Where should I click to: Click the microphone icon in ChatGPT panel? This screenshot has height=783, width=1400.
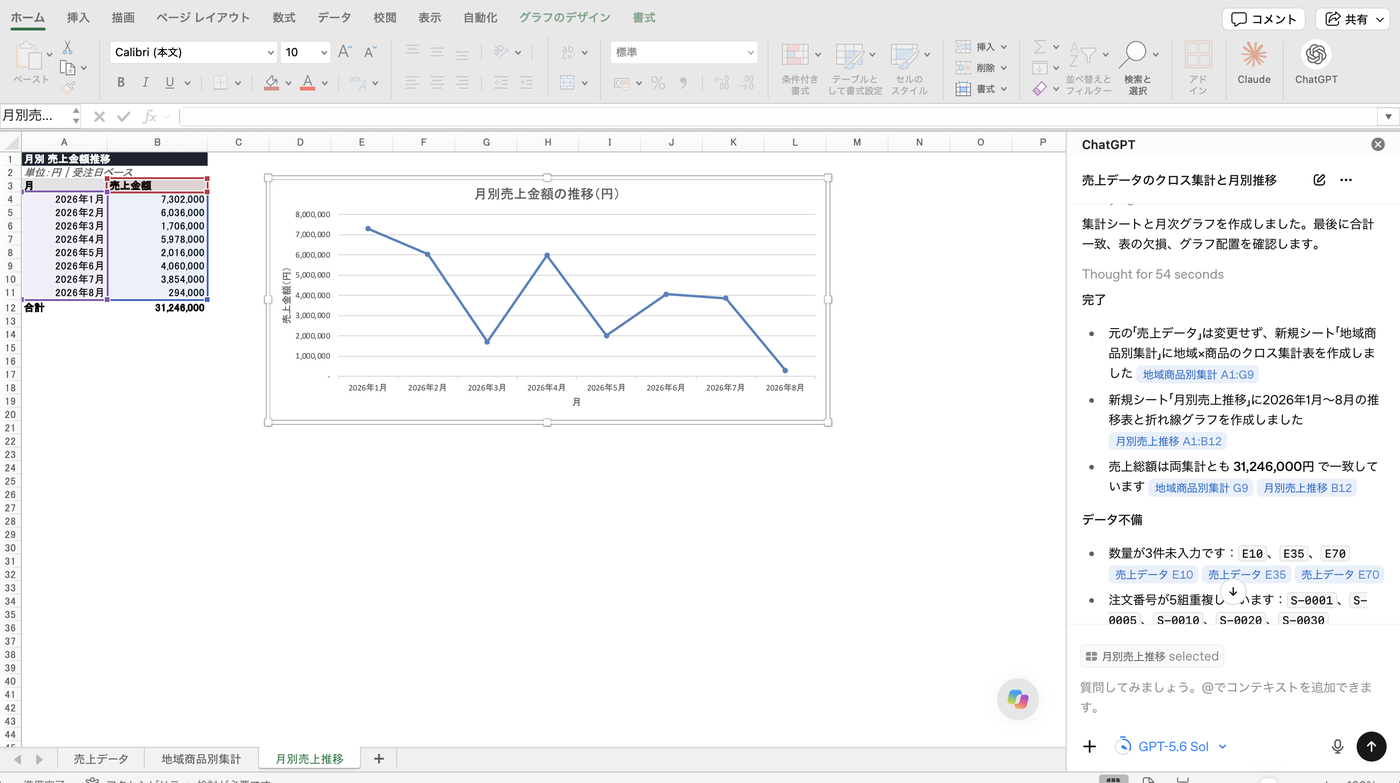click(x=1337, y=746)
